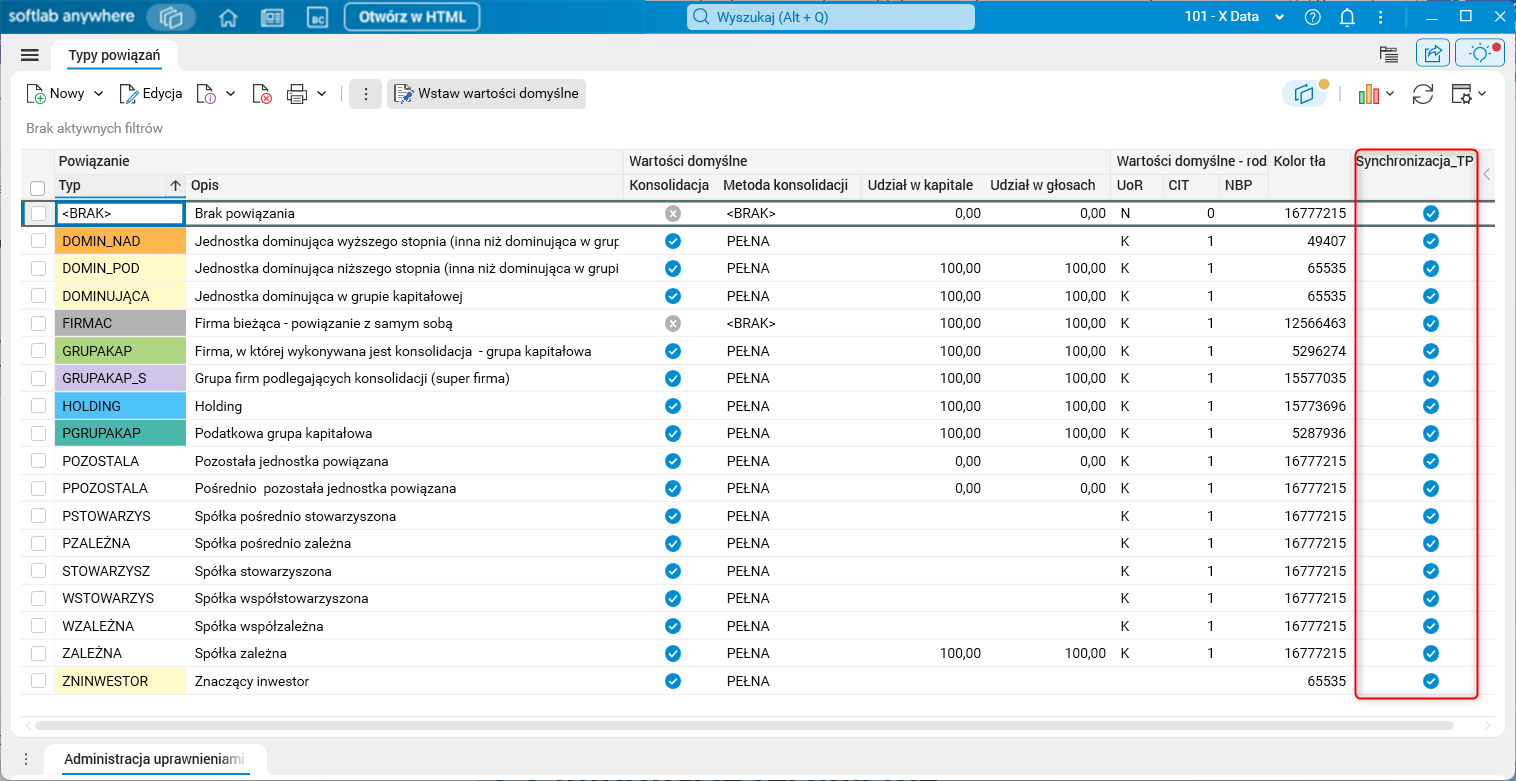Click the Otwórz w HTML button
Viewport: 1516px width, 781px height.
[411, 17]
